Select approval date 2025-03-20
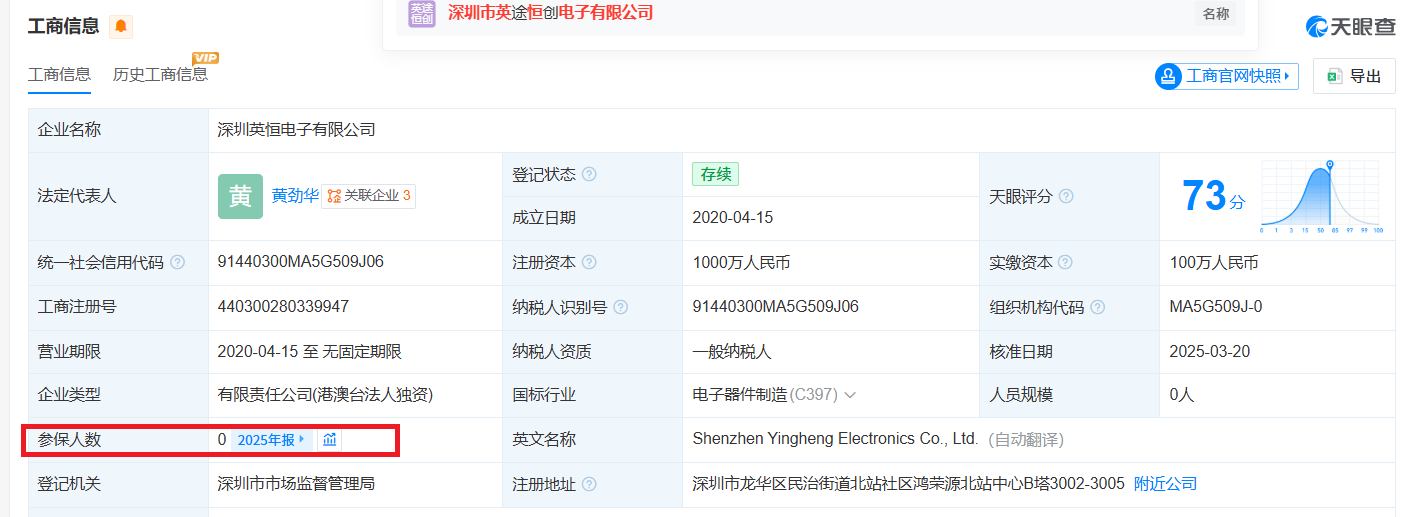This screenshot has height=517, width=1401. (x=1210, y=351)
